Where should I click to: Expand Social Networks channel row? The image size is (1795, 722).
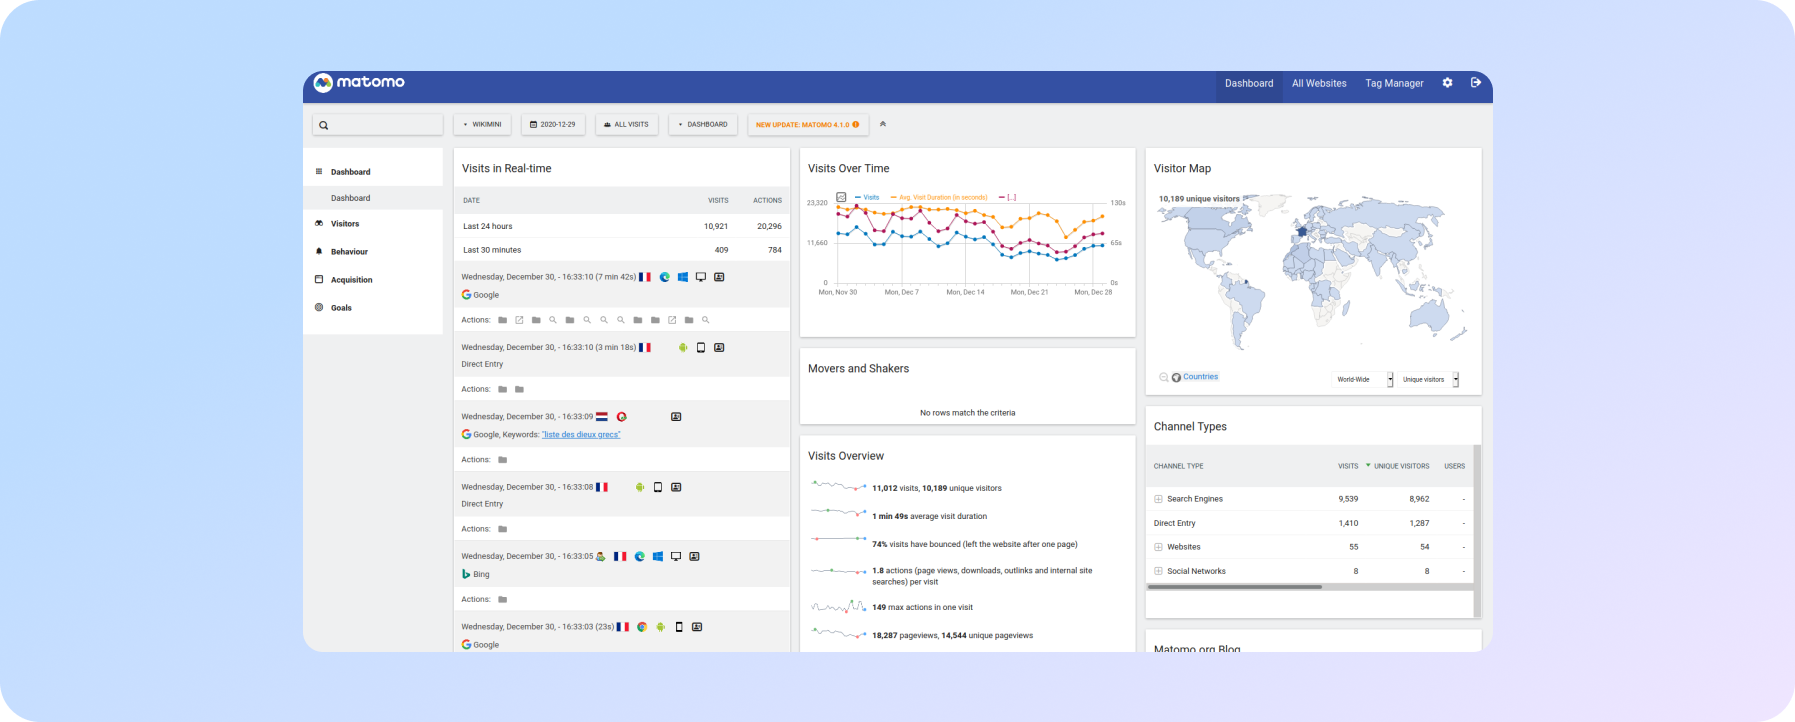click(1158, 571)
